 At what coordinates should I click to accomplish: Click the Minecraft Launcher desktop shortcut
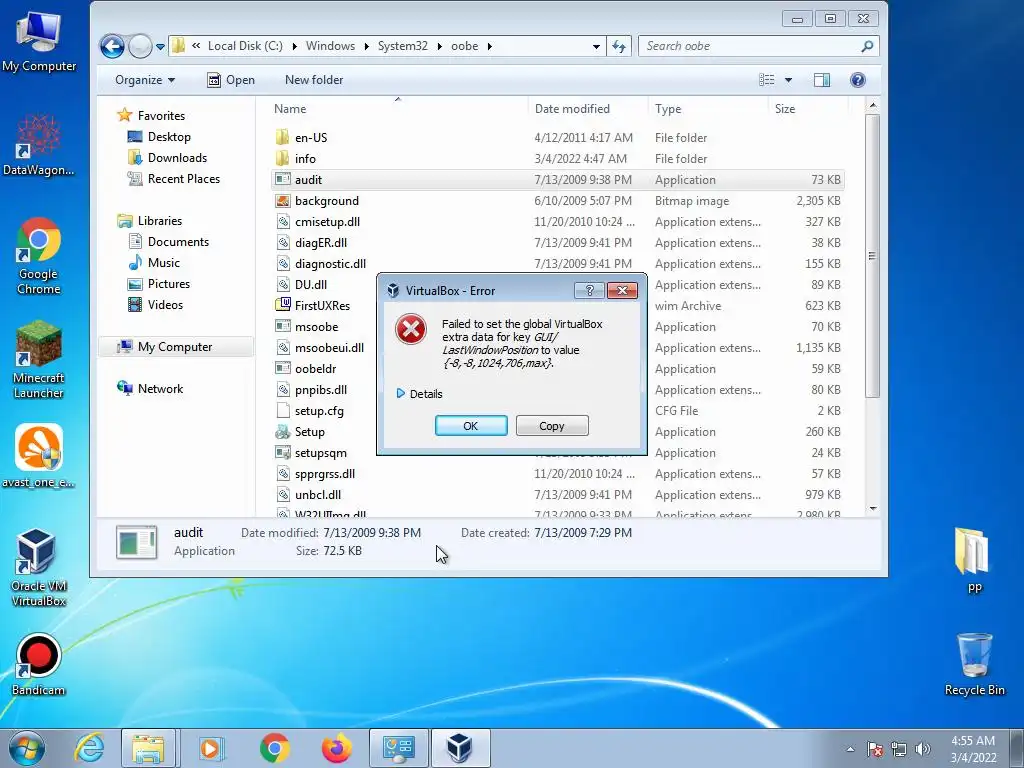[39, 359]
